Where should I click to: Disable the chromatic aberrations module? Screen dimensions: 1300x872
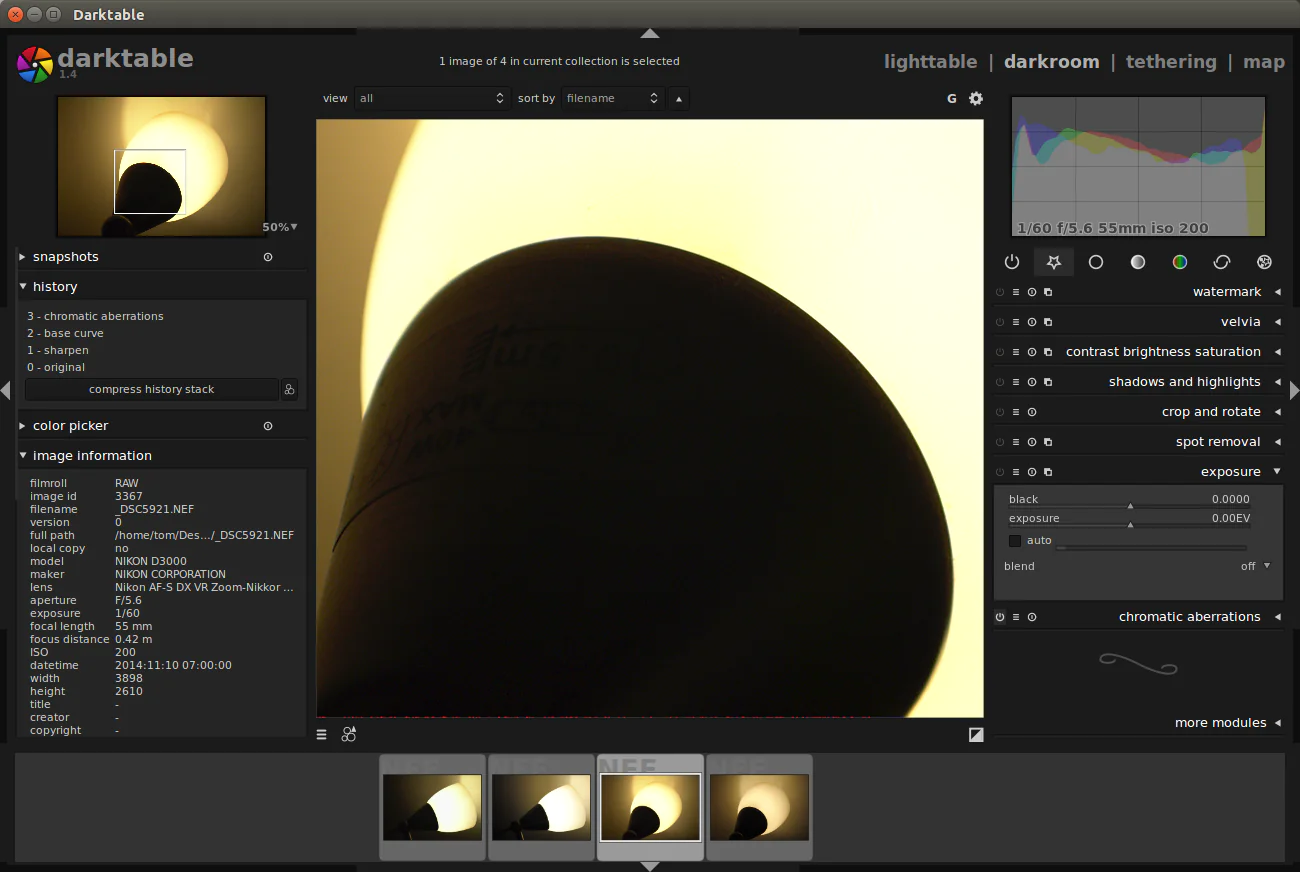click(x=1000, y=617)
